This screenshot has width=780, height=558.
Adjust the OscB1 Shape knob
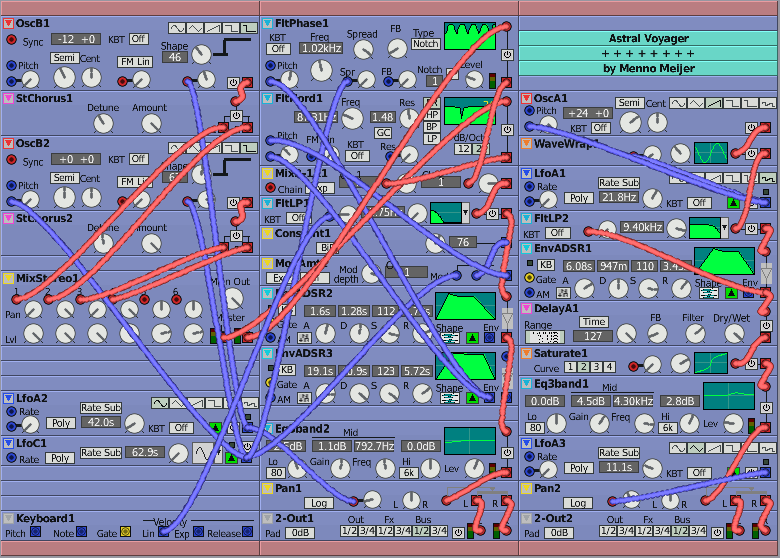click(x=201, y=55)
